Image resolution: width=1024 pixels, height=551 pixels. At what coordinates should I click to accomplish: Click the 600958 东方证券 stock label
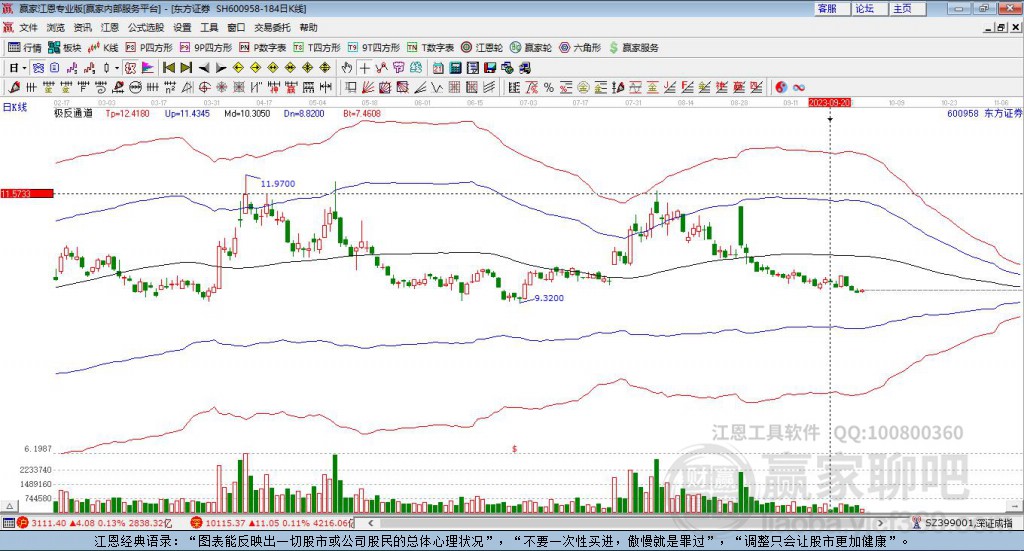[x=984, y=113]
